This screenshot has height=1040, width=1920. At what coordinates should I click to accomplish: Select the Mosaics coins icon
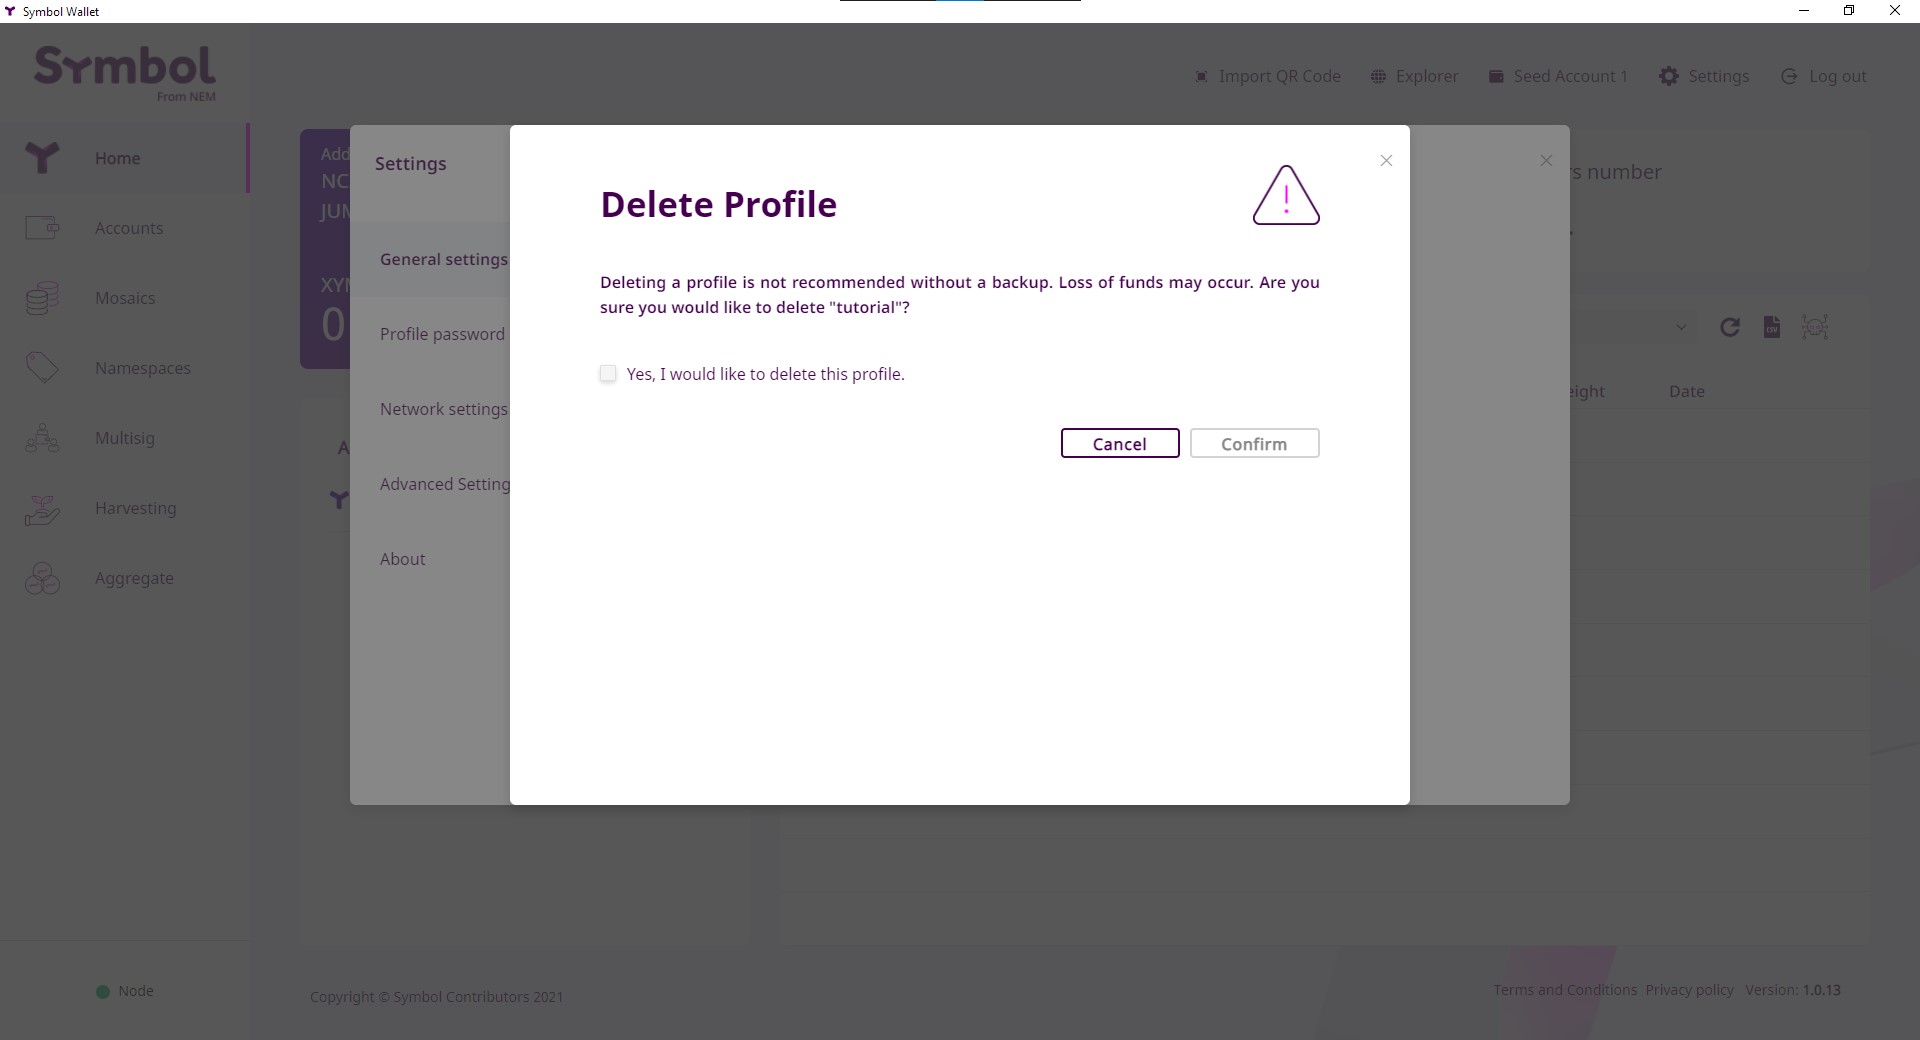[x=42, y=298]
